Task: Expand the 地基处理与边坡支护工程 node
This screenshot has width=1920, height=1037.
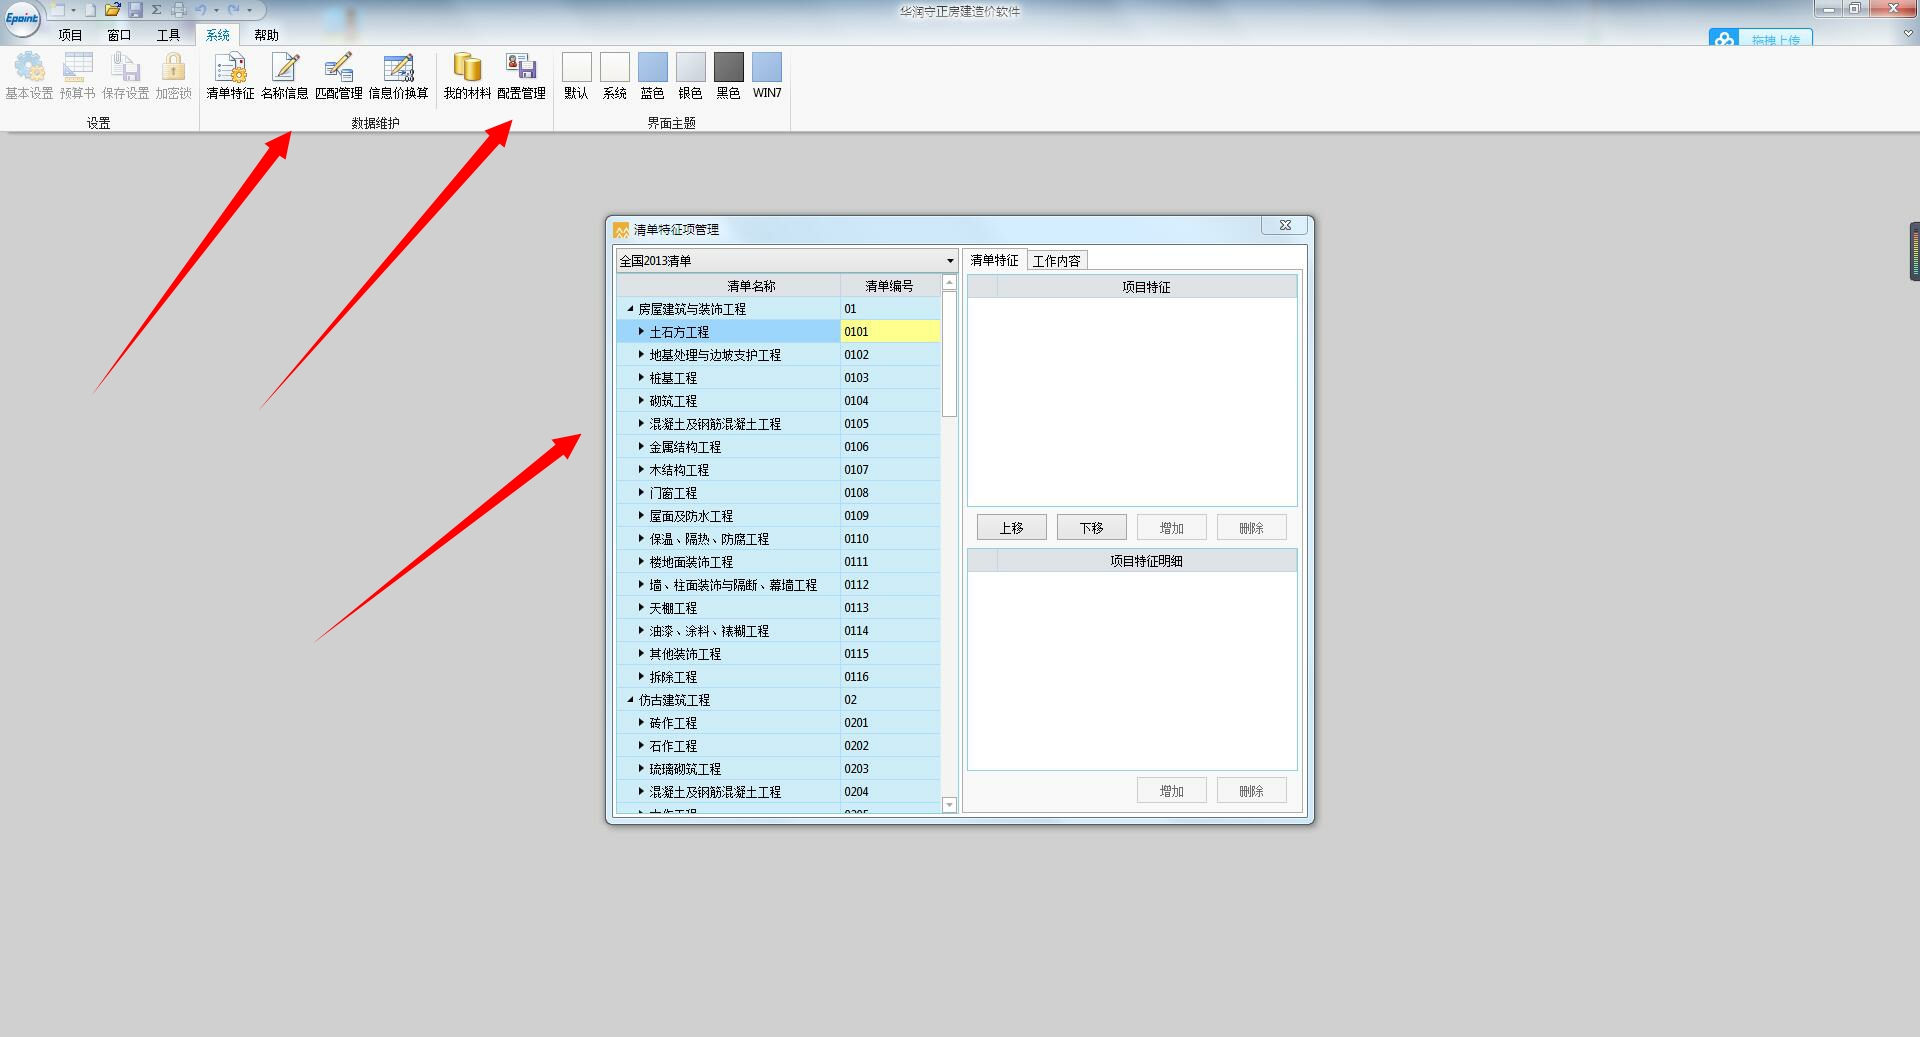Action: pyautogui.click(x=641, y=355)
